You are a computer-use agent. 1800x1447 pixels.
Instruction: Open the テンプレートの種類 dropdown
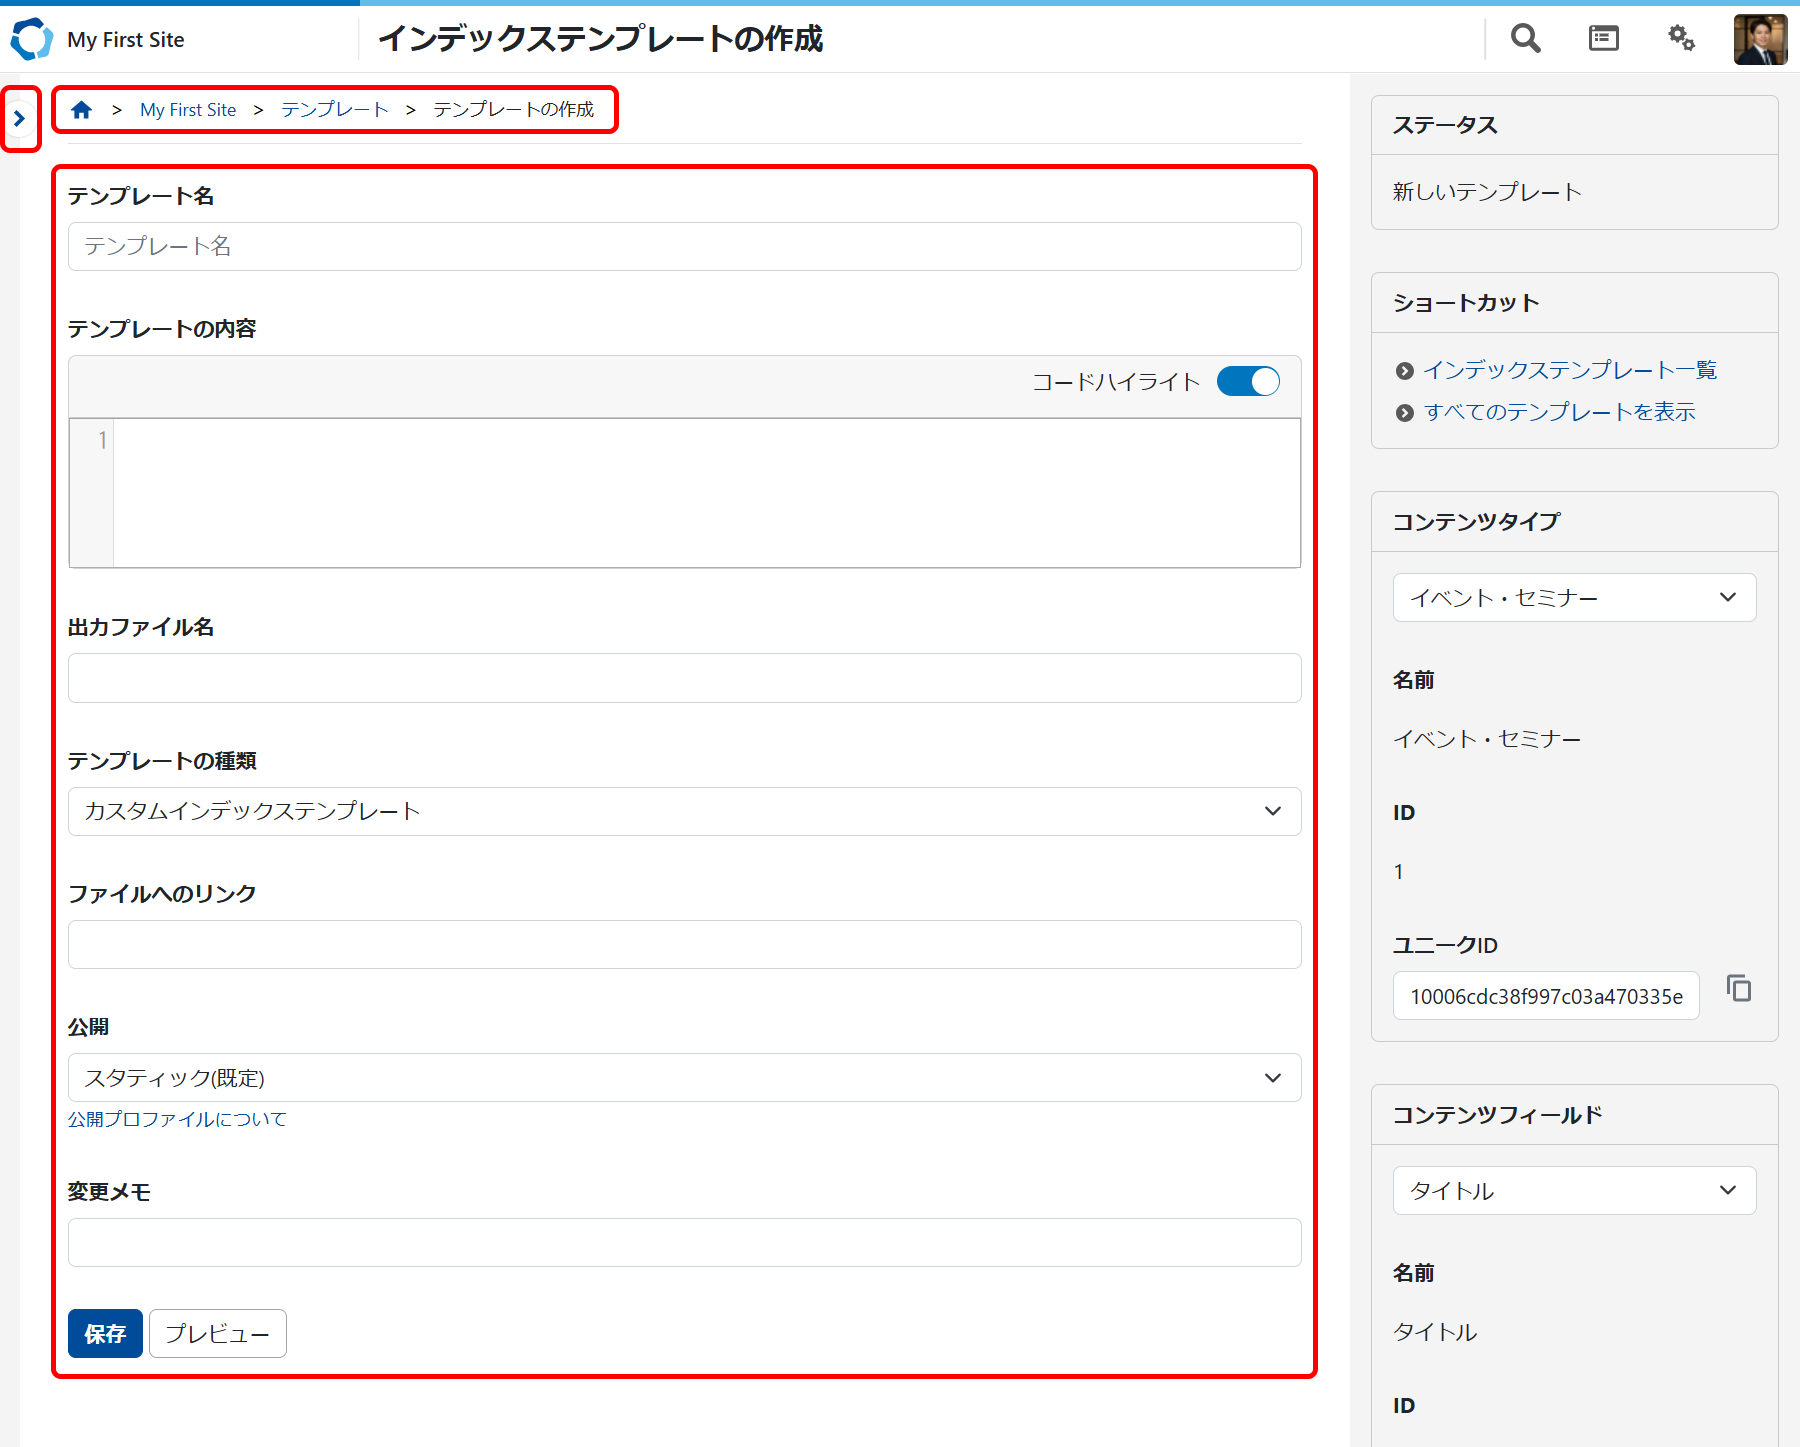pyautogui.click(x=684, y=811)
